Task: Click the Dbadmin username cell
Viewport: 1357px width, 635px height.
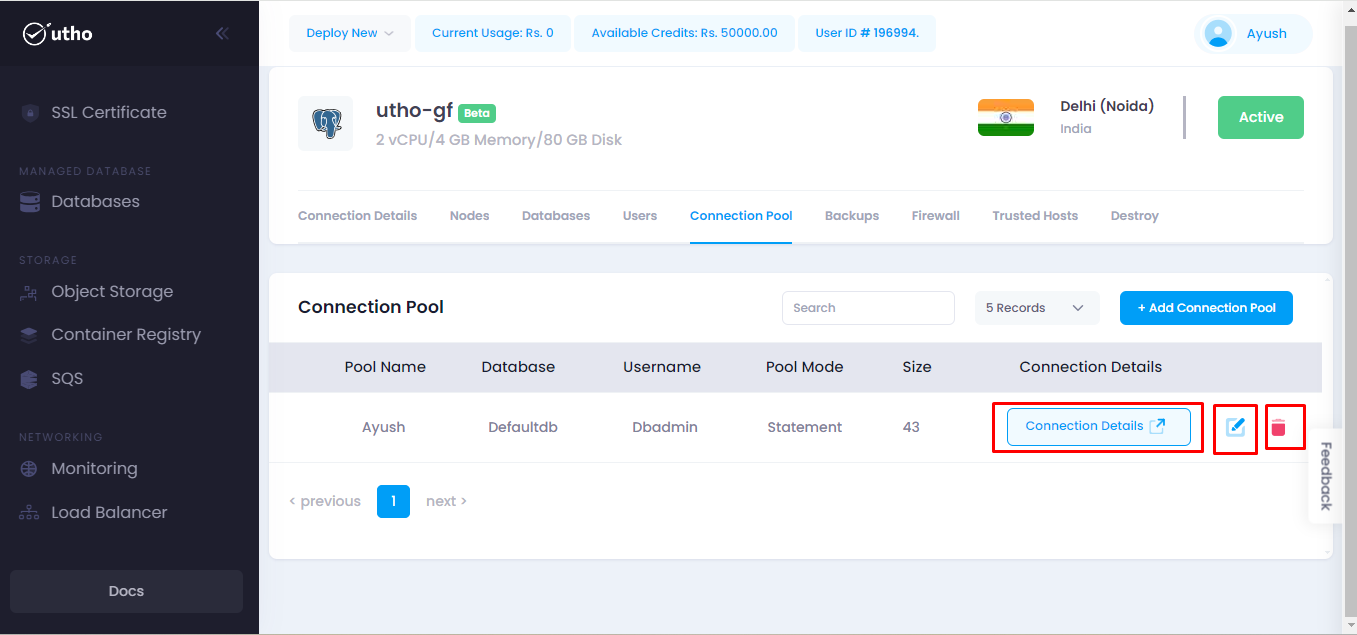Action: click(665, 427)
